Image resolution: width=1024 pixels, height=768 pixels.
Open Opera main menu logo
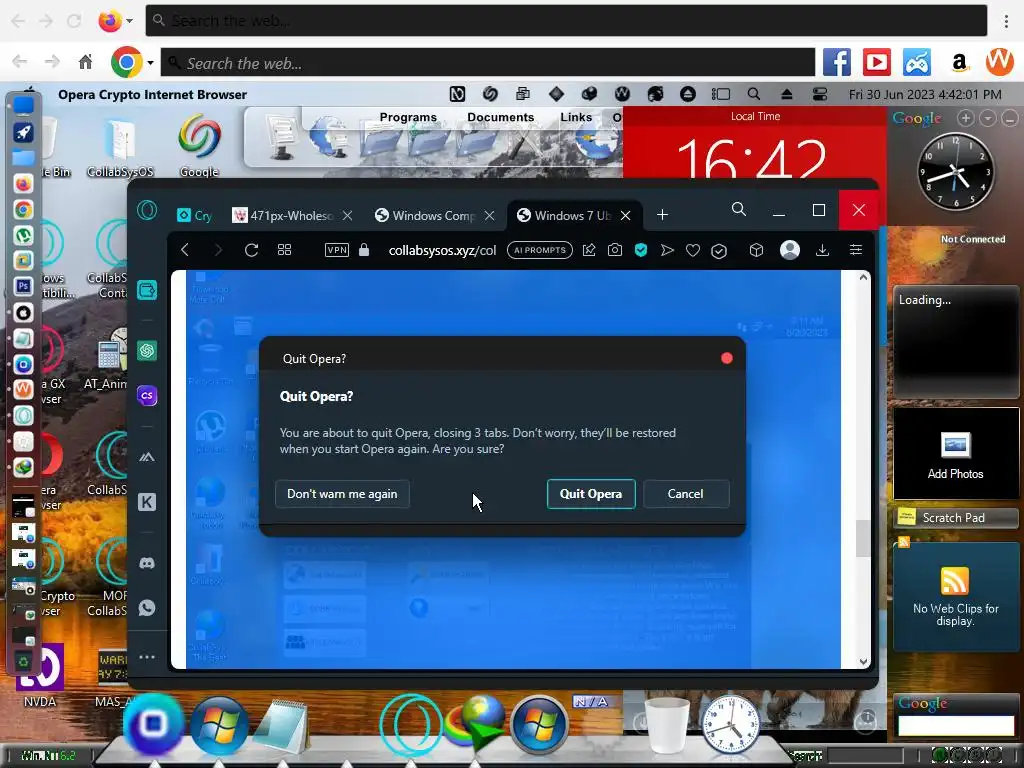click(x=147, y=210)
